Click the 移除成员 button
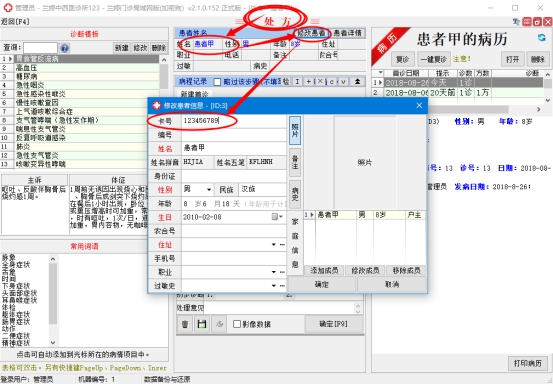Viewport: 553px width, 384px height. pos(406,270)
